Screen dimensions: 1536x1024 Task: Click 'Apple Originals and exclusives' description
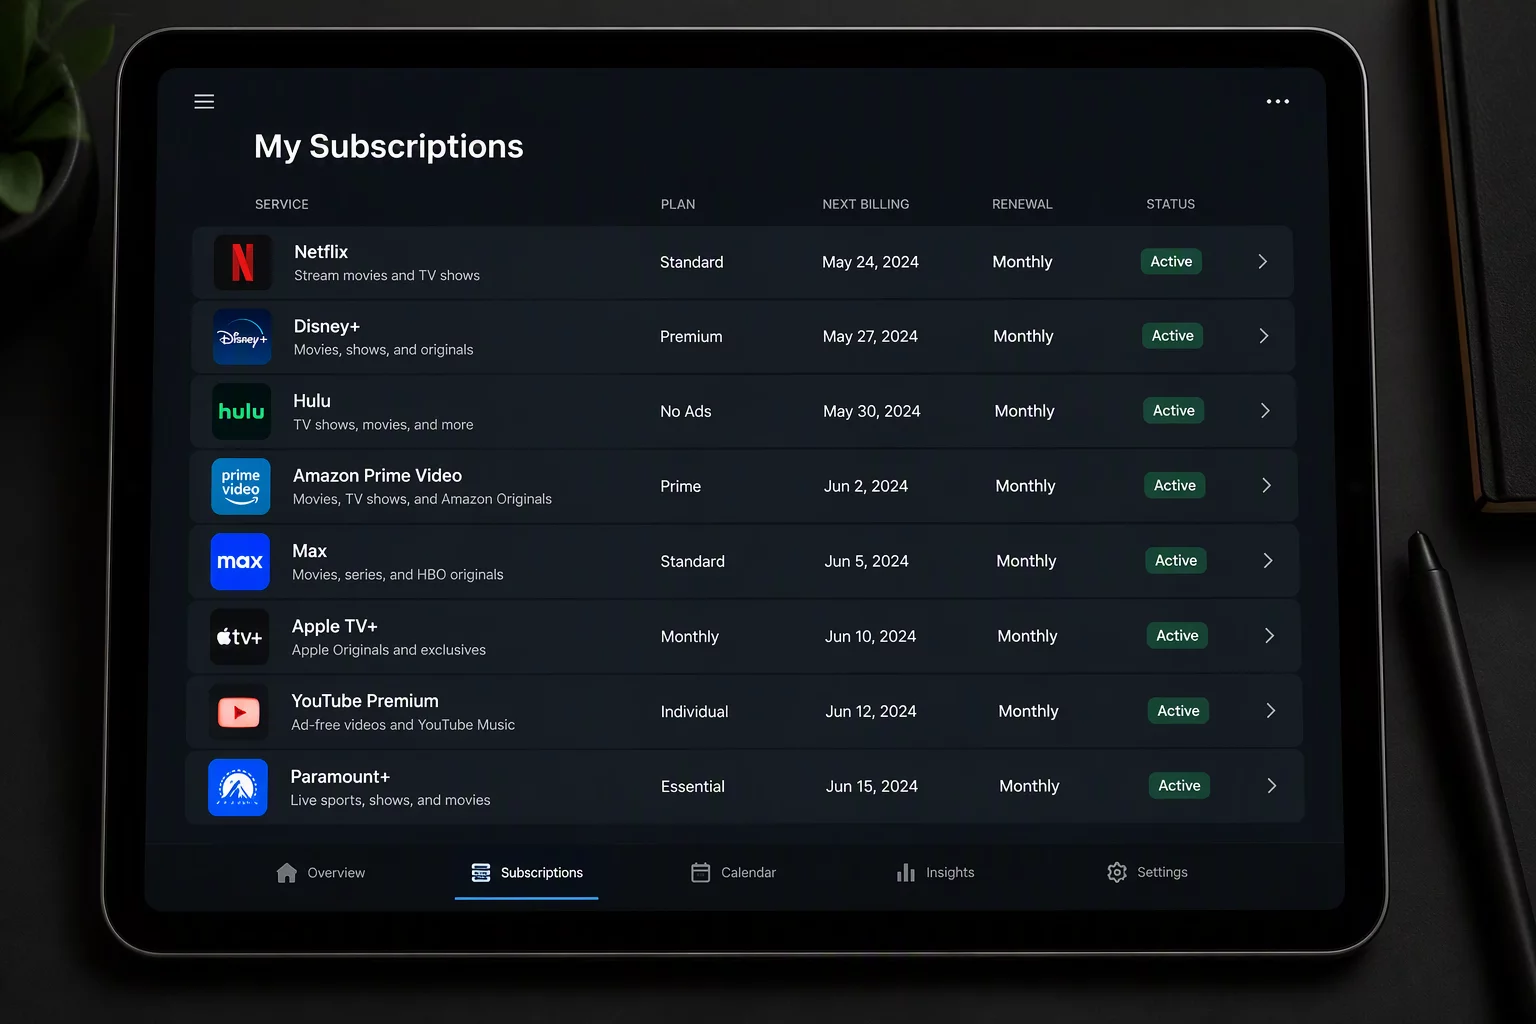point(389,650)
